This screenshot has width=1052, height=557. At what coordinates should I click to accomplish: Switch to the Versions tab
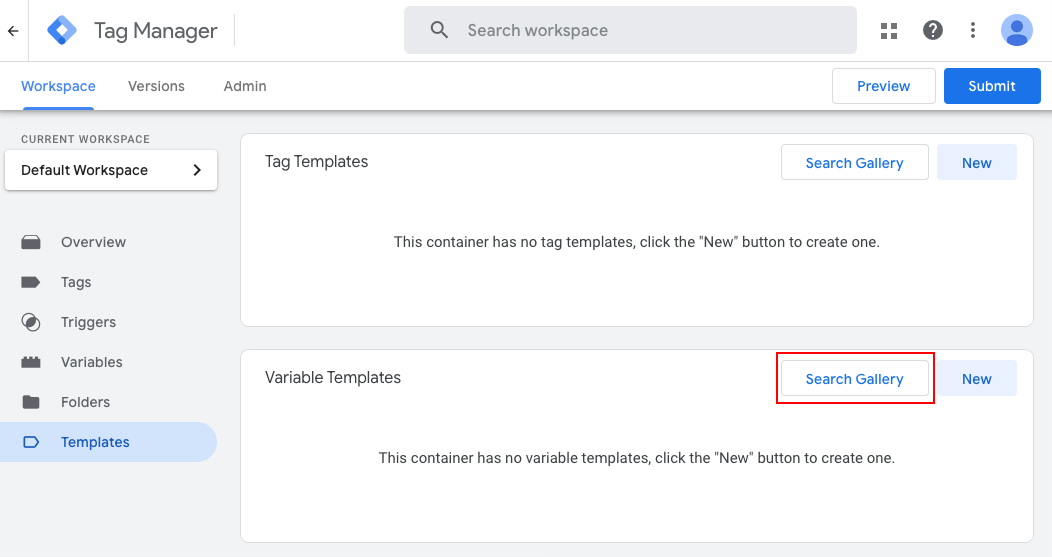click(x=156, y=86)
